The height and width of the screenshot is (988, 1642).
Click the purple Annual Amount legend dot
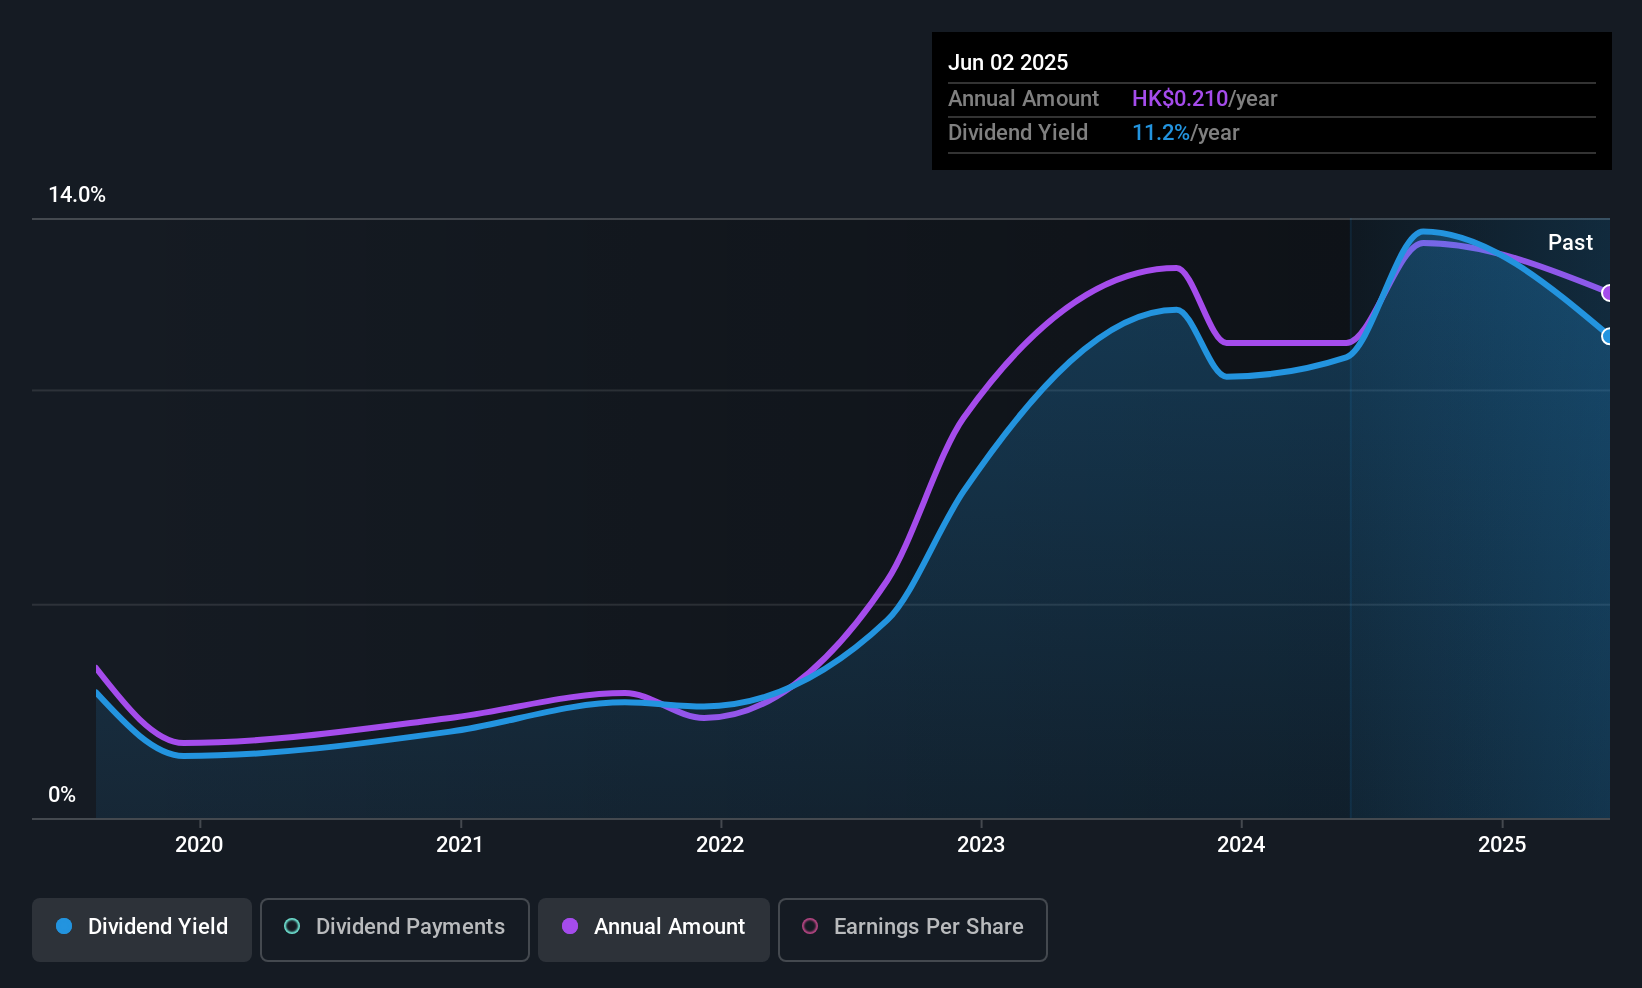click(x=570, y=926)
